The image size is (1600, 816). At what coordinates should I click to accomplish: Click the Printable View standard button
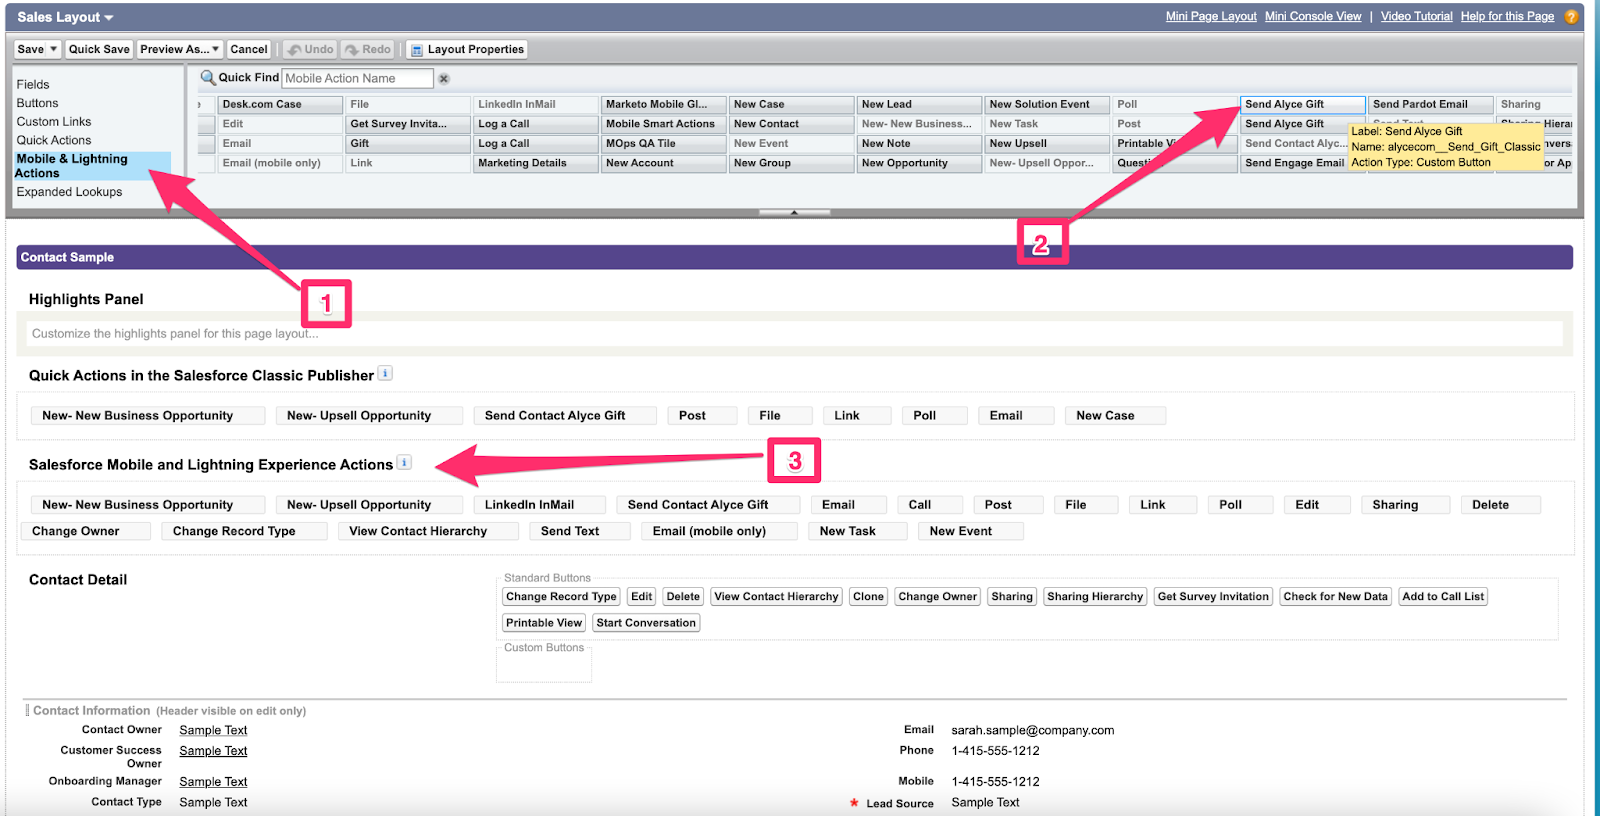tap(544, 623)
